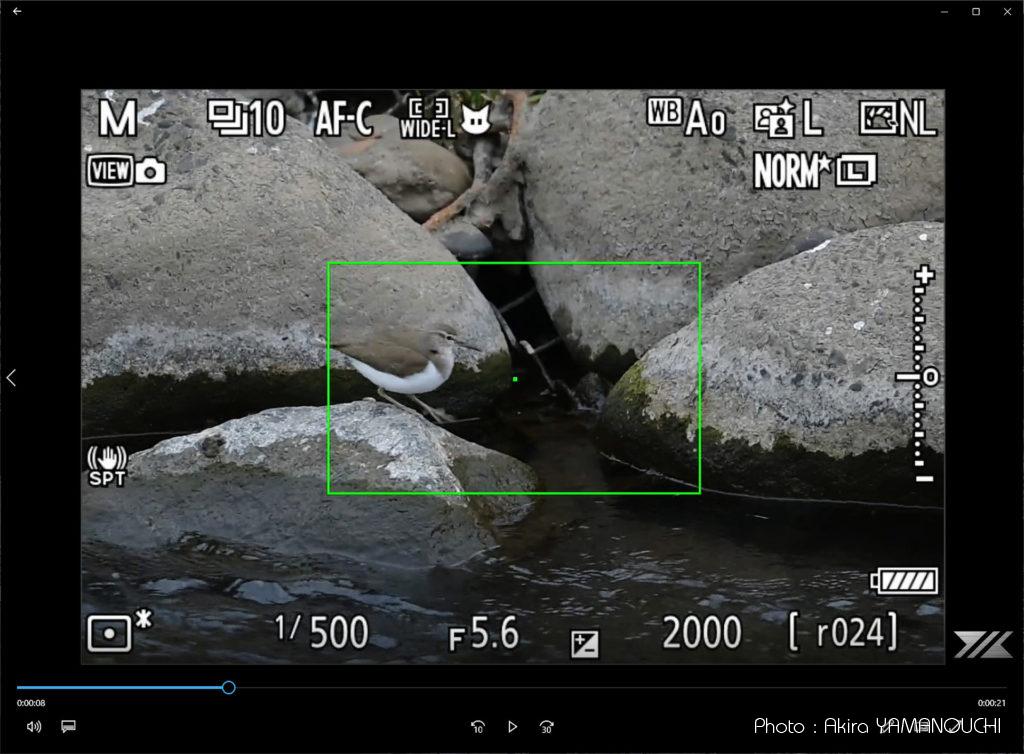Skip back 10 seconds
This screenshot has width=1024, height=754.
[x=478, y=727]
